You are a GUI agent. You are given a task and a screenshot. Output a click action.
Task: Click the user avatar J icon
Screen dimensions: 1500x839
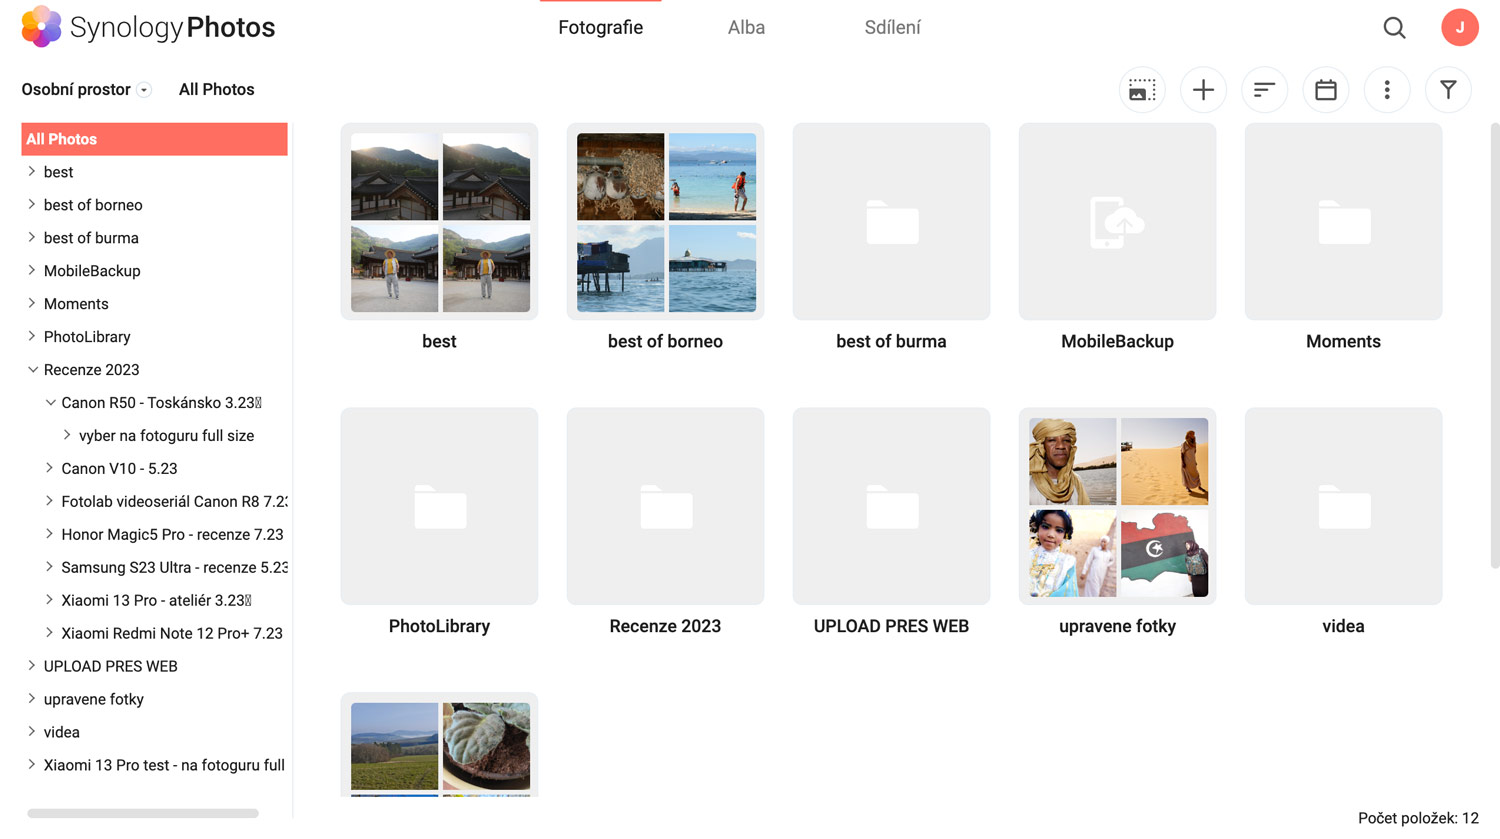pyautogui.click(x=1459, y=28)
